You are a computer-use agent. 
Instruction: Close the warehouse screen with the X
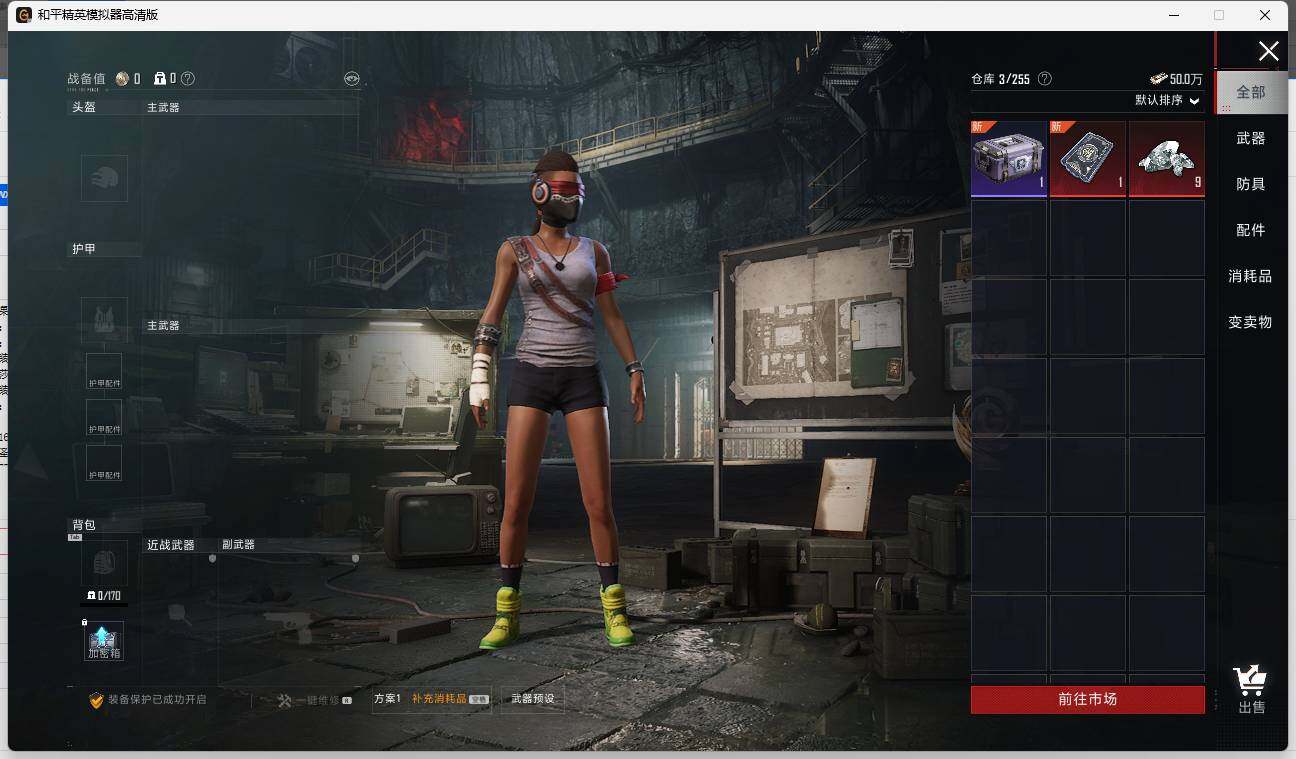1268,51
